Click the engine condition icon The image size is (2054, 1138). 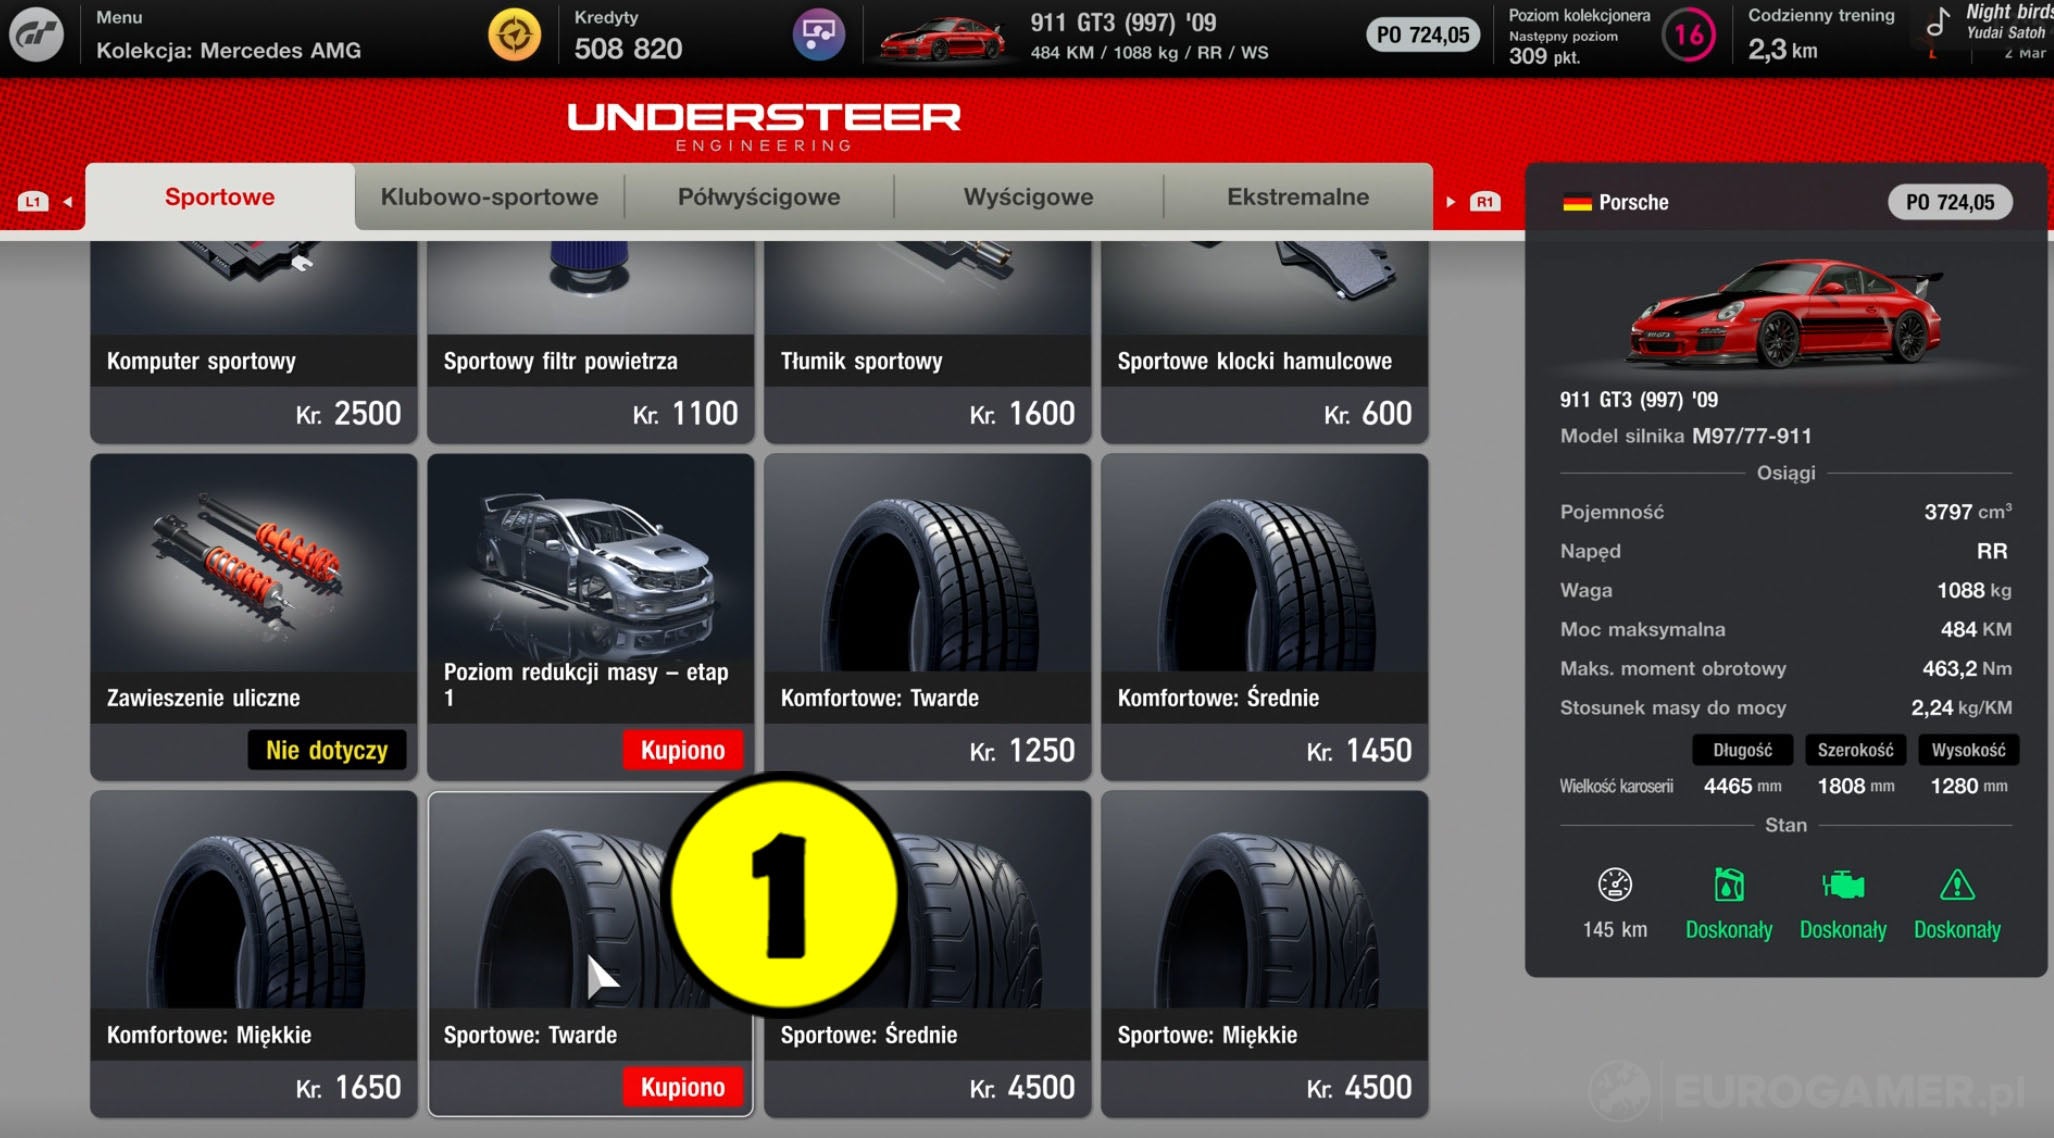click(x=1843, y=885)
